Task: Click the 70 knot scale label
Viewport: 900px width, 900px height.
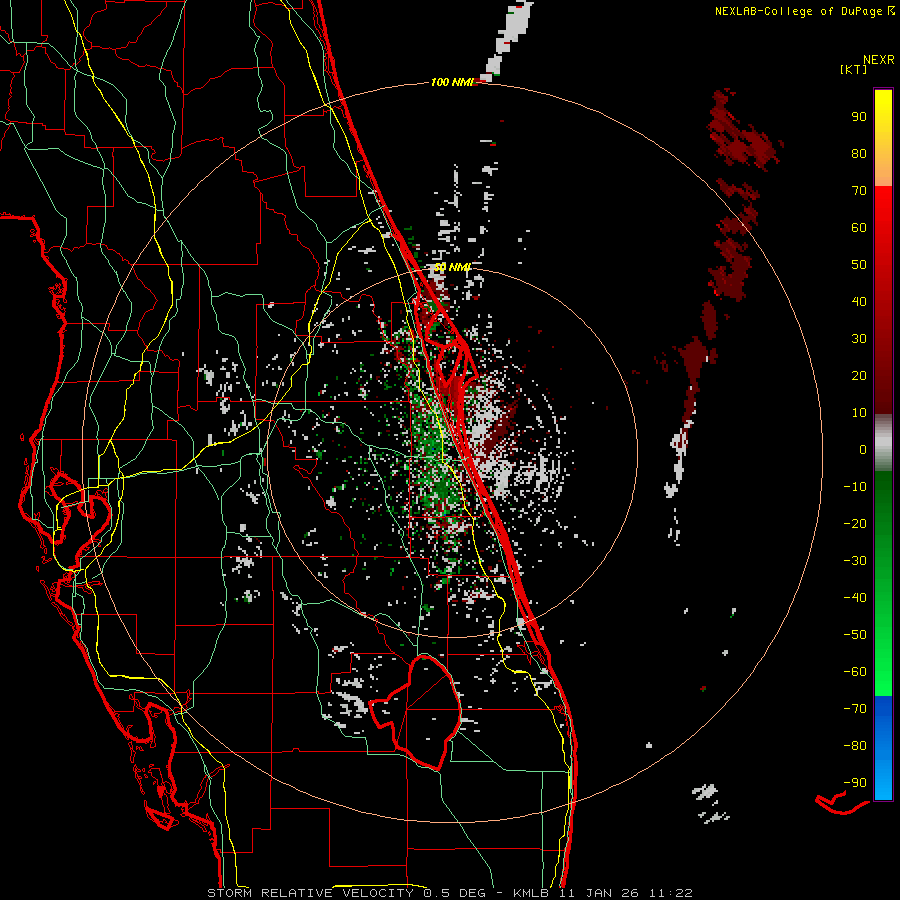Action: point(859,191)
